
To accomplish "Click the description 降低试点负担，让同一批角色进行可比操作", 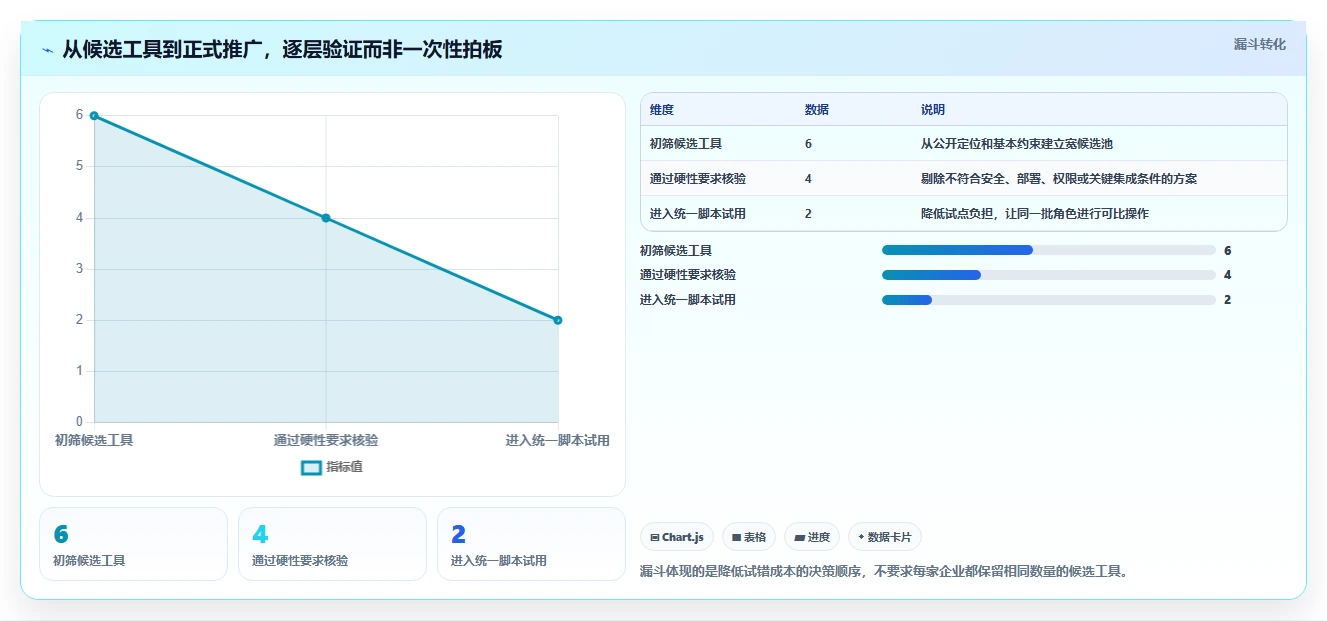I will pos(1035,214).
